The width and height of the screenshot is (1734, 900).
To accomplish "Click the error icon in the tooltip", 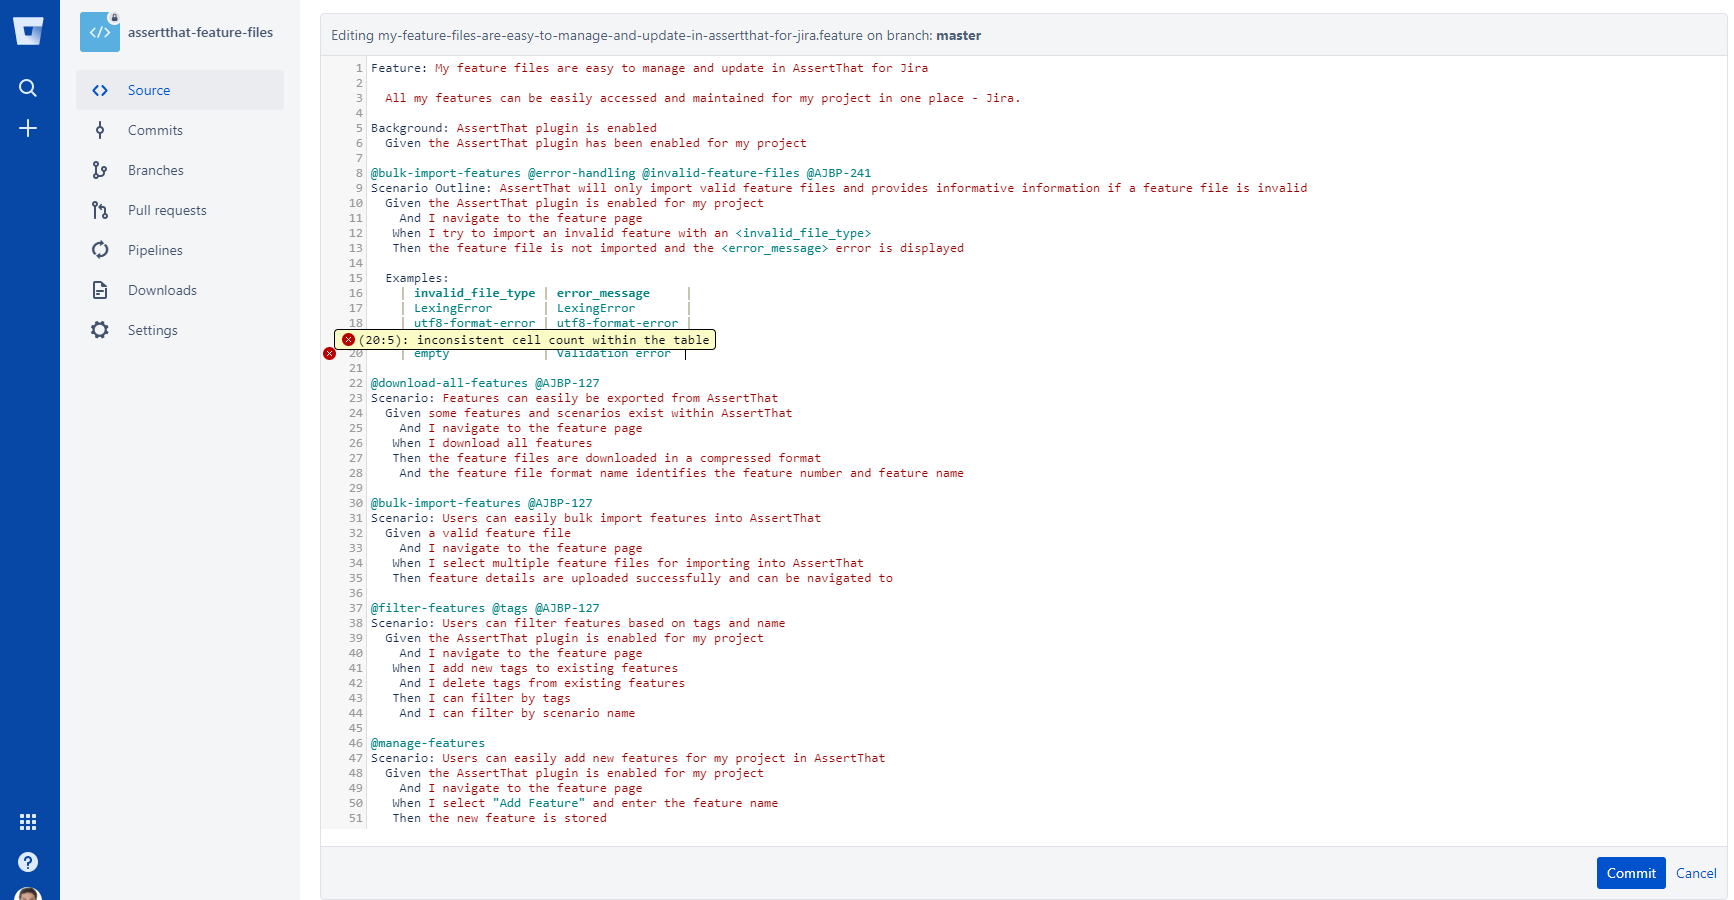I will pos(348,340).
